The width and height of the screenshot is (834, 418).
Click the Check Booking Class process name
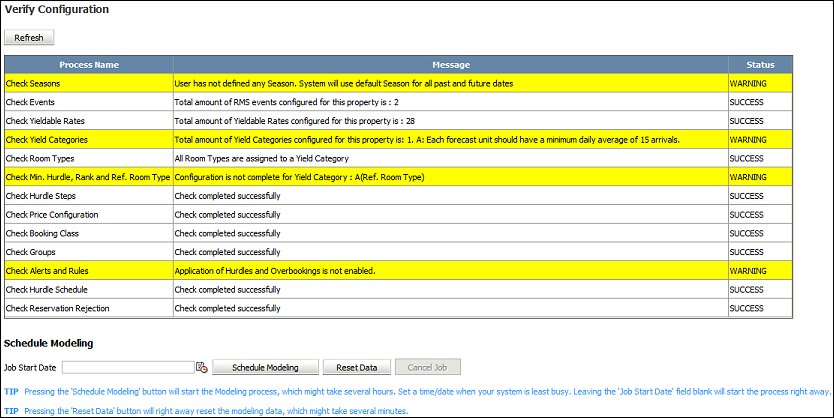tap(42, 233)
